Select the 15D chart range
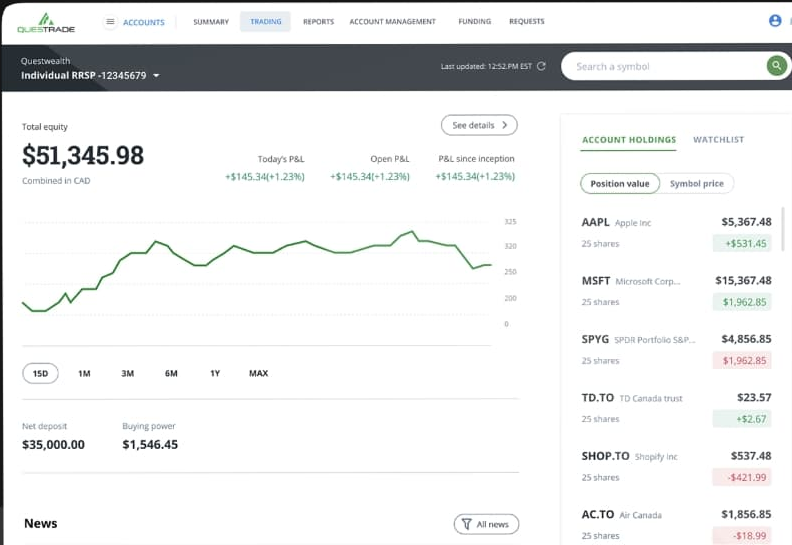Viewport: 792px width, 545px height. (40, 374)
